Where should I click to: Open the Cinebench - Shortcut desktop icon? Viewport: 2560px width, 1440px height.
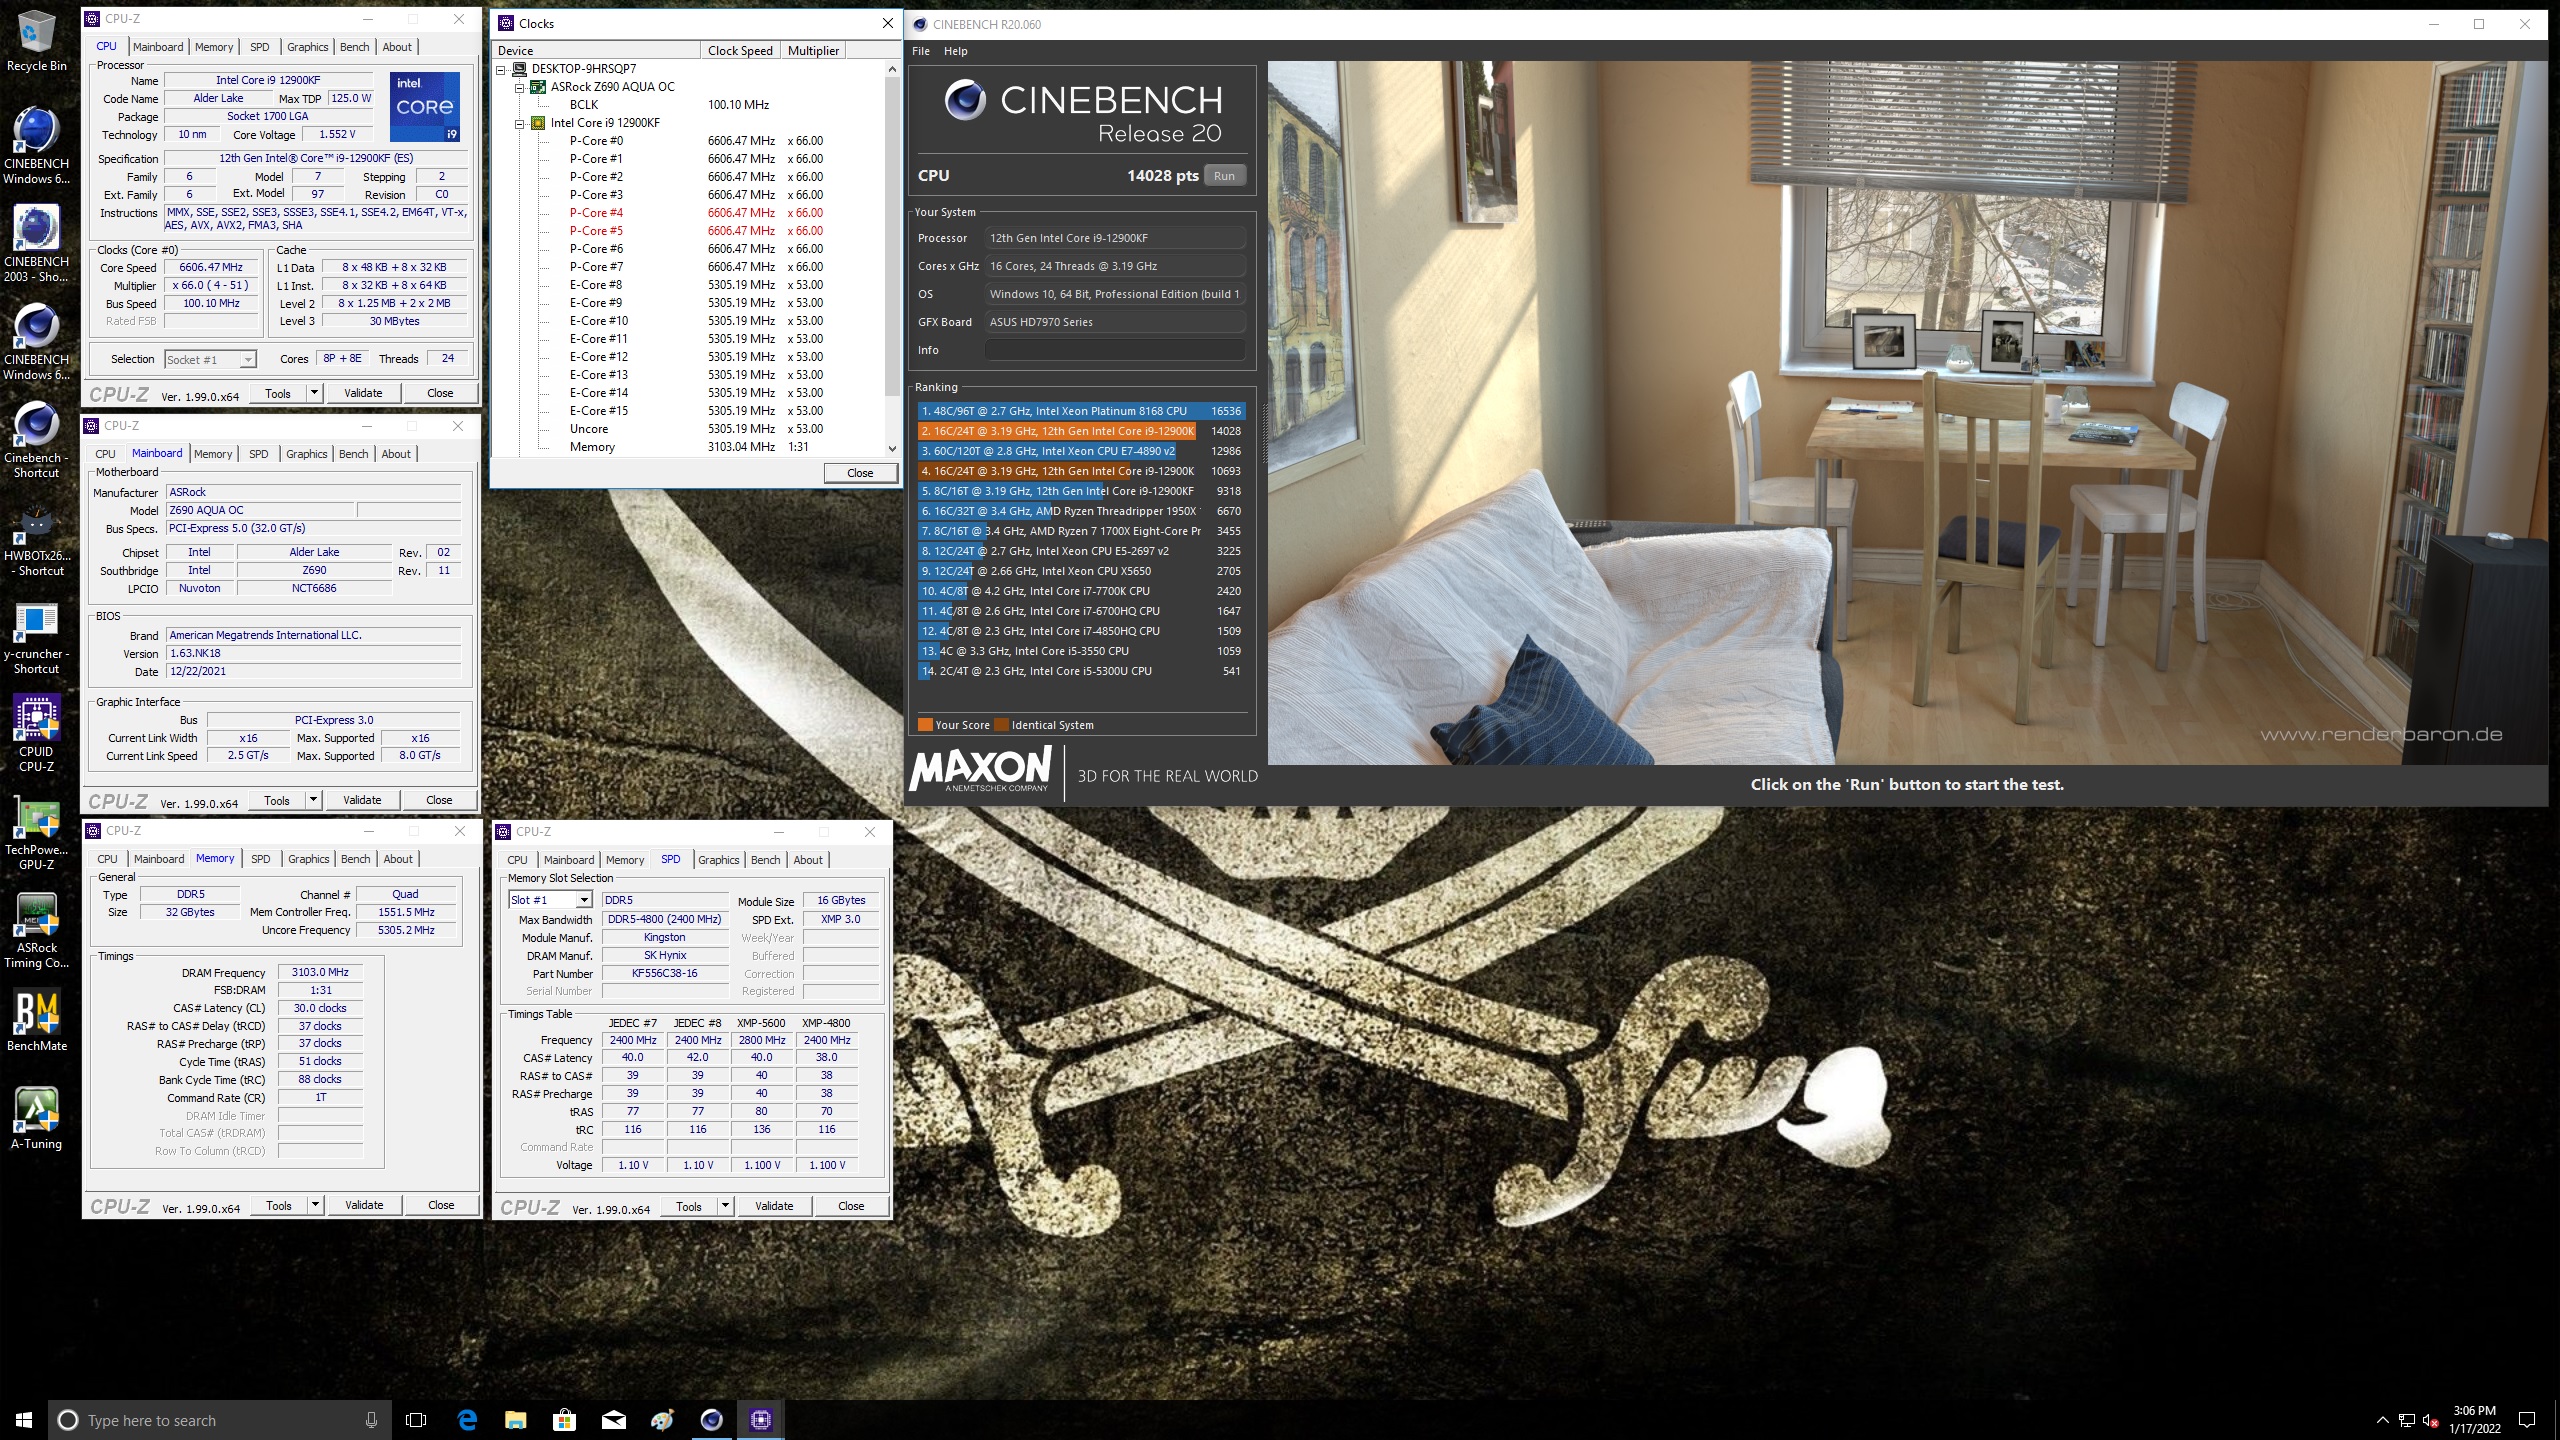click(x=36, y=440)
